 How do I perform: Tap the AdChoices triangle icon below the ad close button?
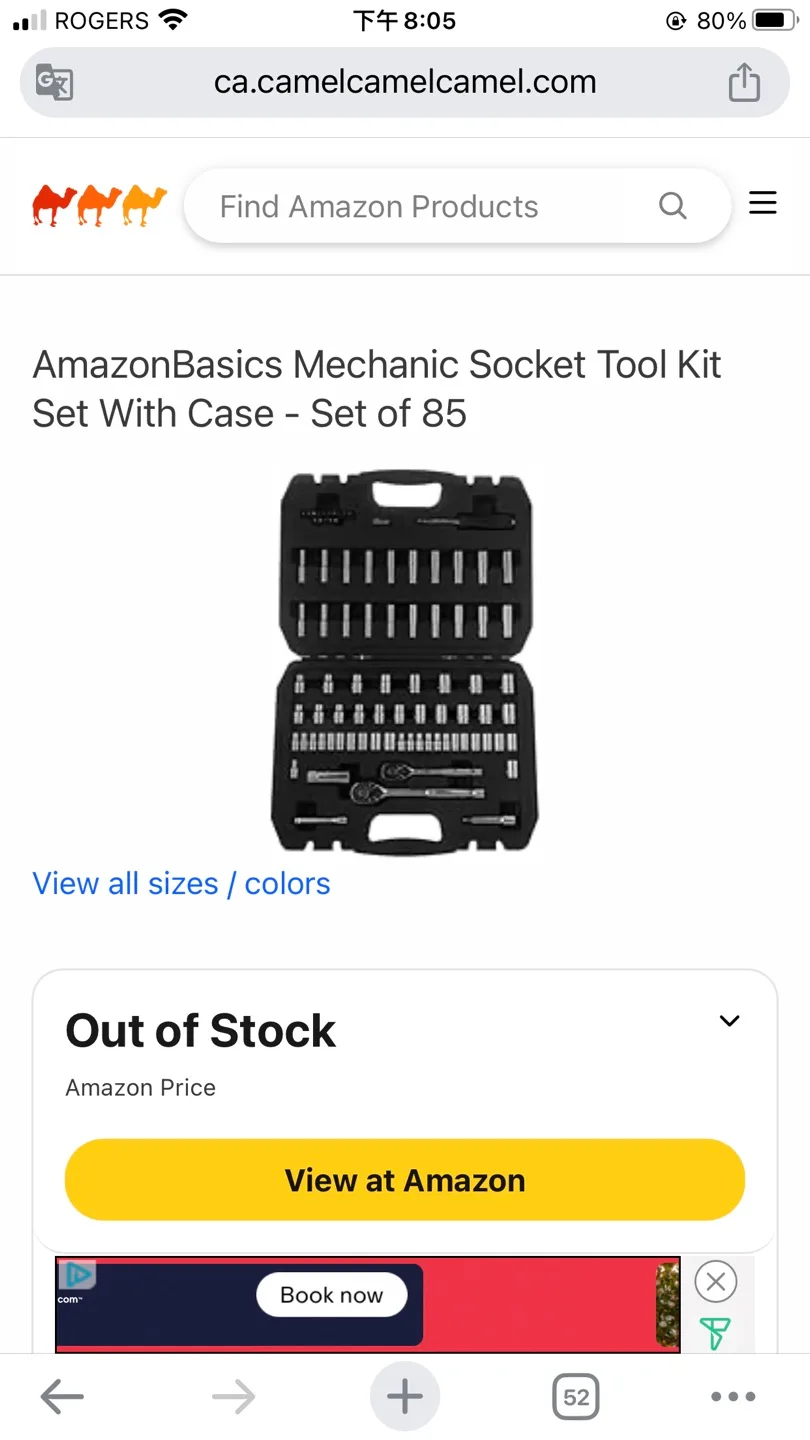pyautogui.click(x=715, y=1333)
